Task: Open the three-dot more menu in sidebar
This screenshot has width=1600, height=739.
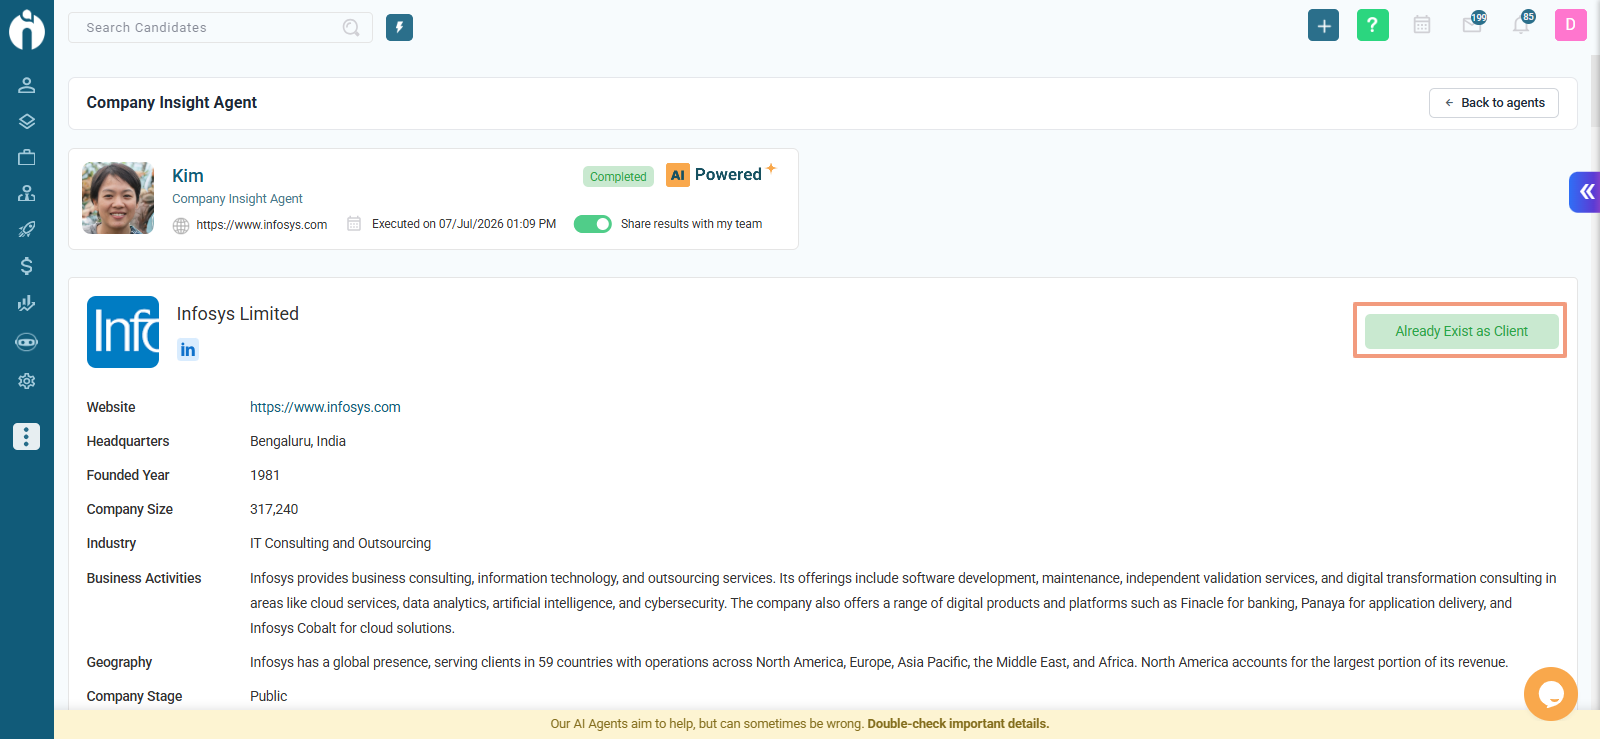Action: (x=27, y=437)
